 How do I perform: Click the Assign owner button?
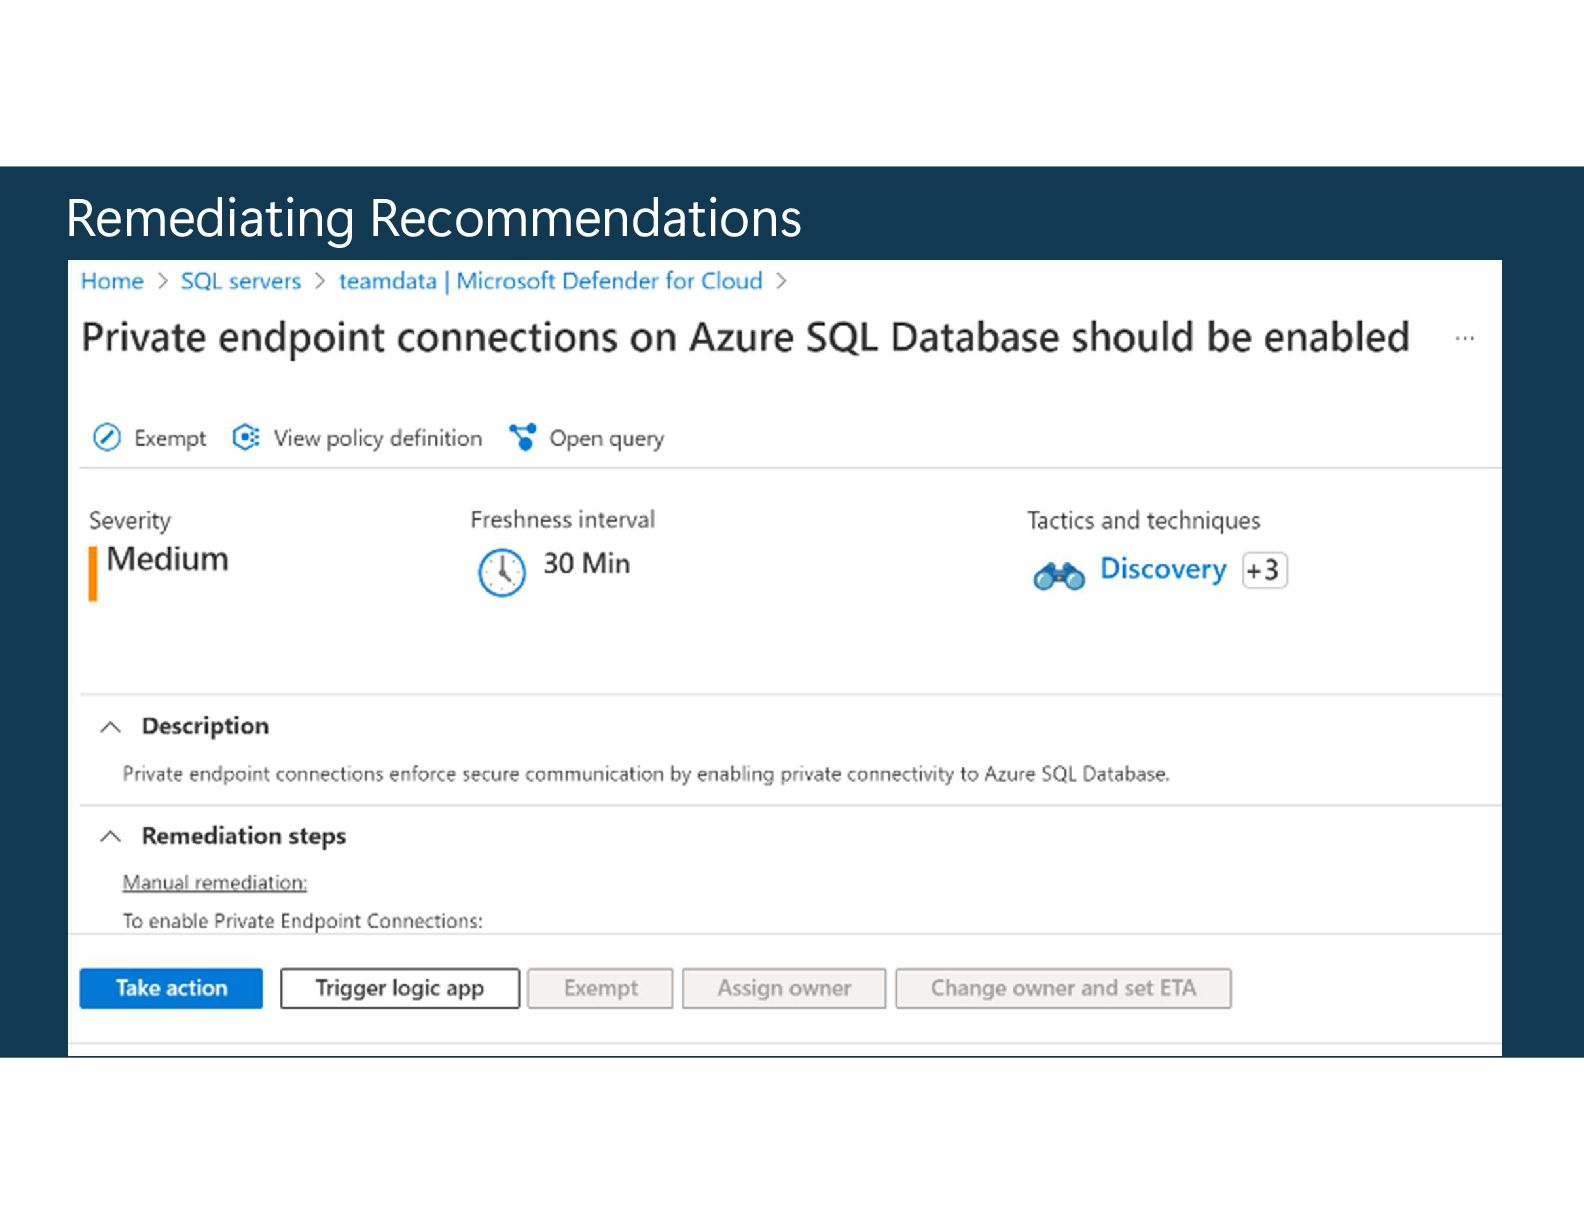coord(784,988)
